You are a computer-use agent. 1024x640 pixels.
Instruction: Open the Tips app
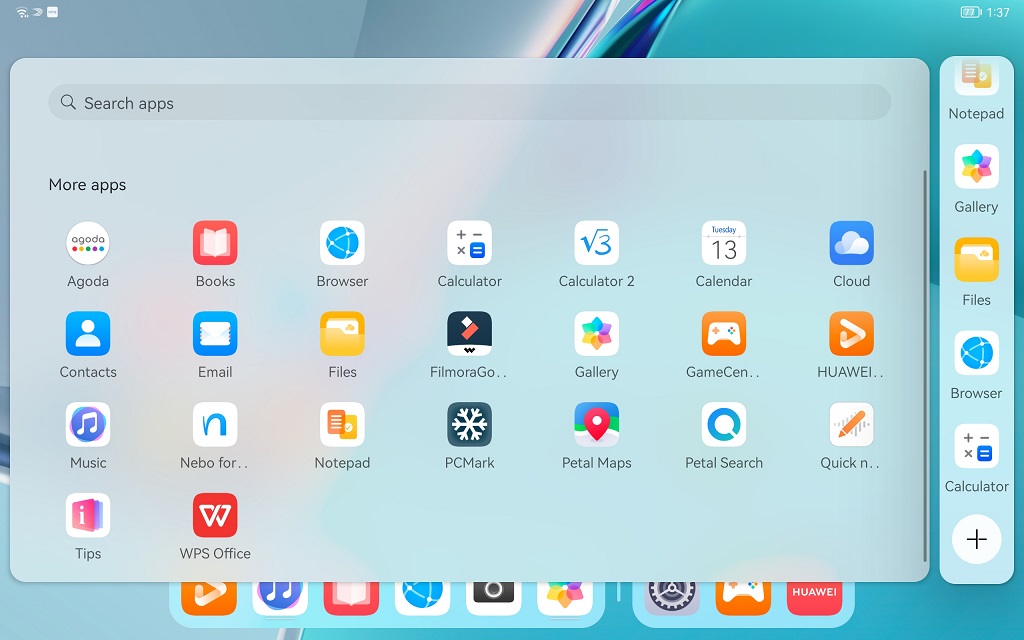point(88,515)
